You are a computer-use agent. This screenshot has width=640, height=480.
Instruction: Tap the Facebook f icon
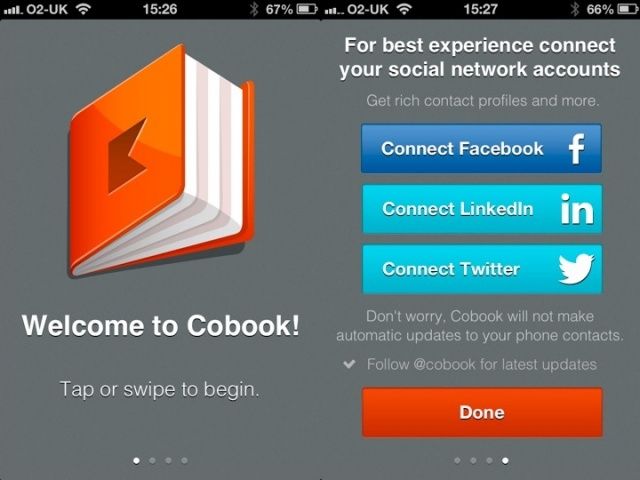click(x=577, y=149)
